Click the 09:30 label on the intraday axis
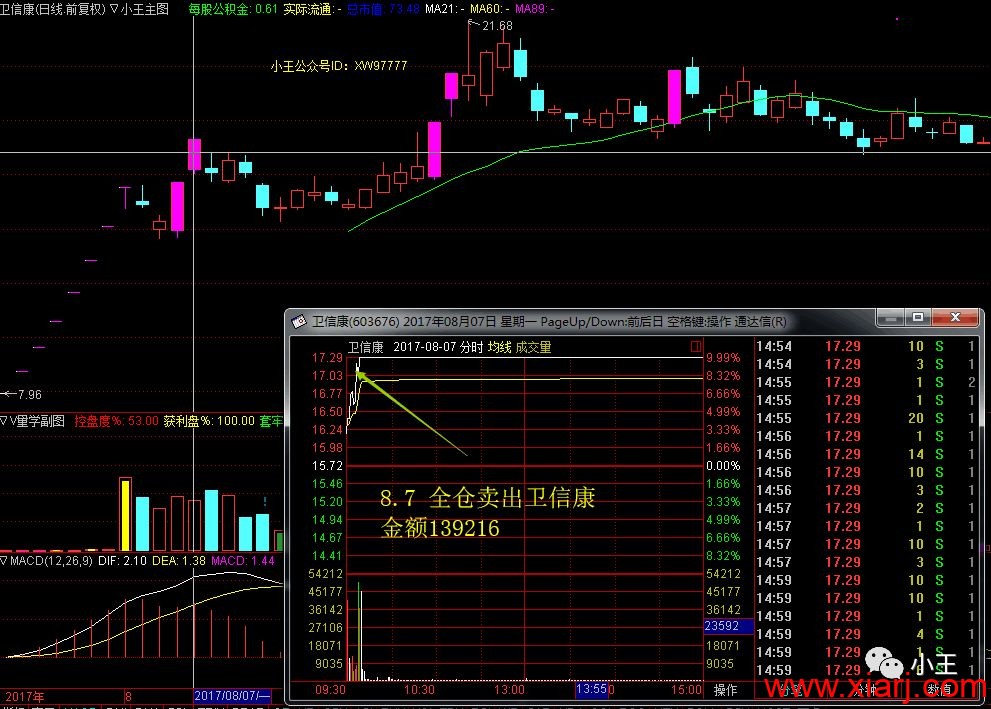 click(x=331, y=689)
